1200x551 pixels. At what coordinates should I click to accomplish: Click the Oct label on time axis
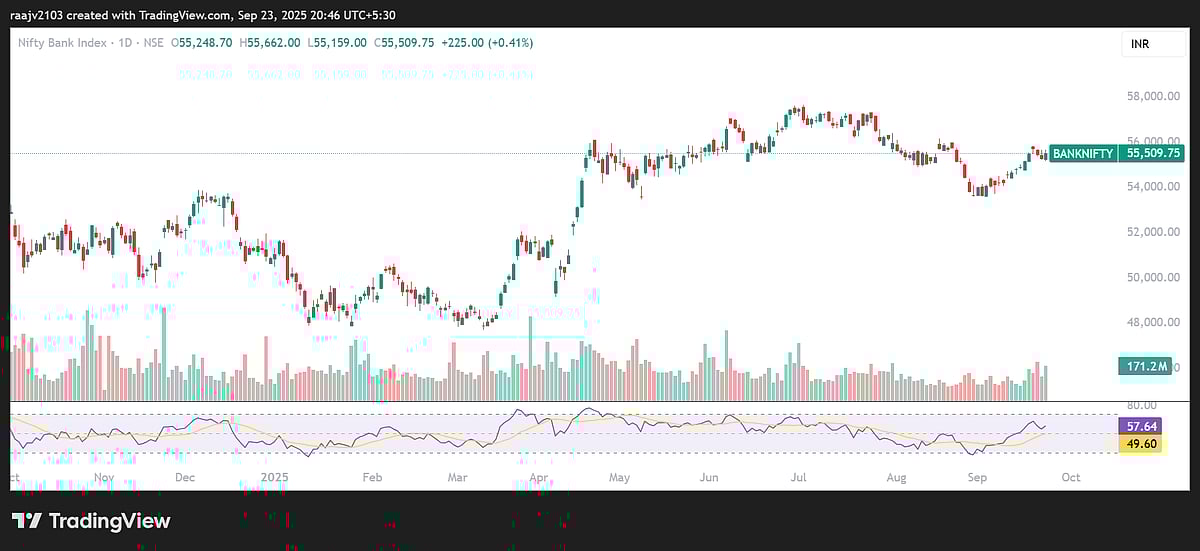pyautogui.click(x=1070, y=478)
